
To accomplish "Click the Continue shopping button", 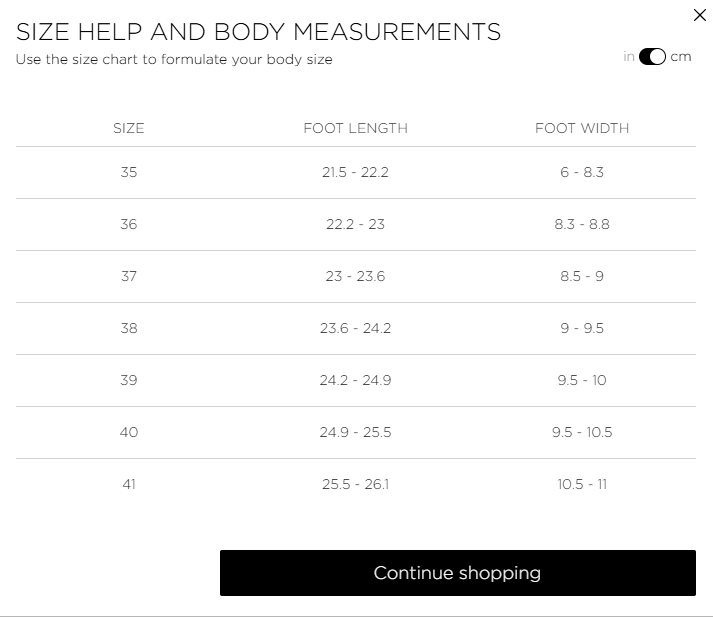I will (457, 573).
